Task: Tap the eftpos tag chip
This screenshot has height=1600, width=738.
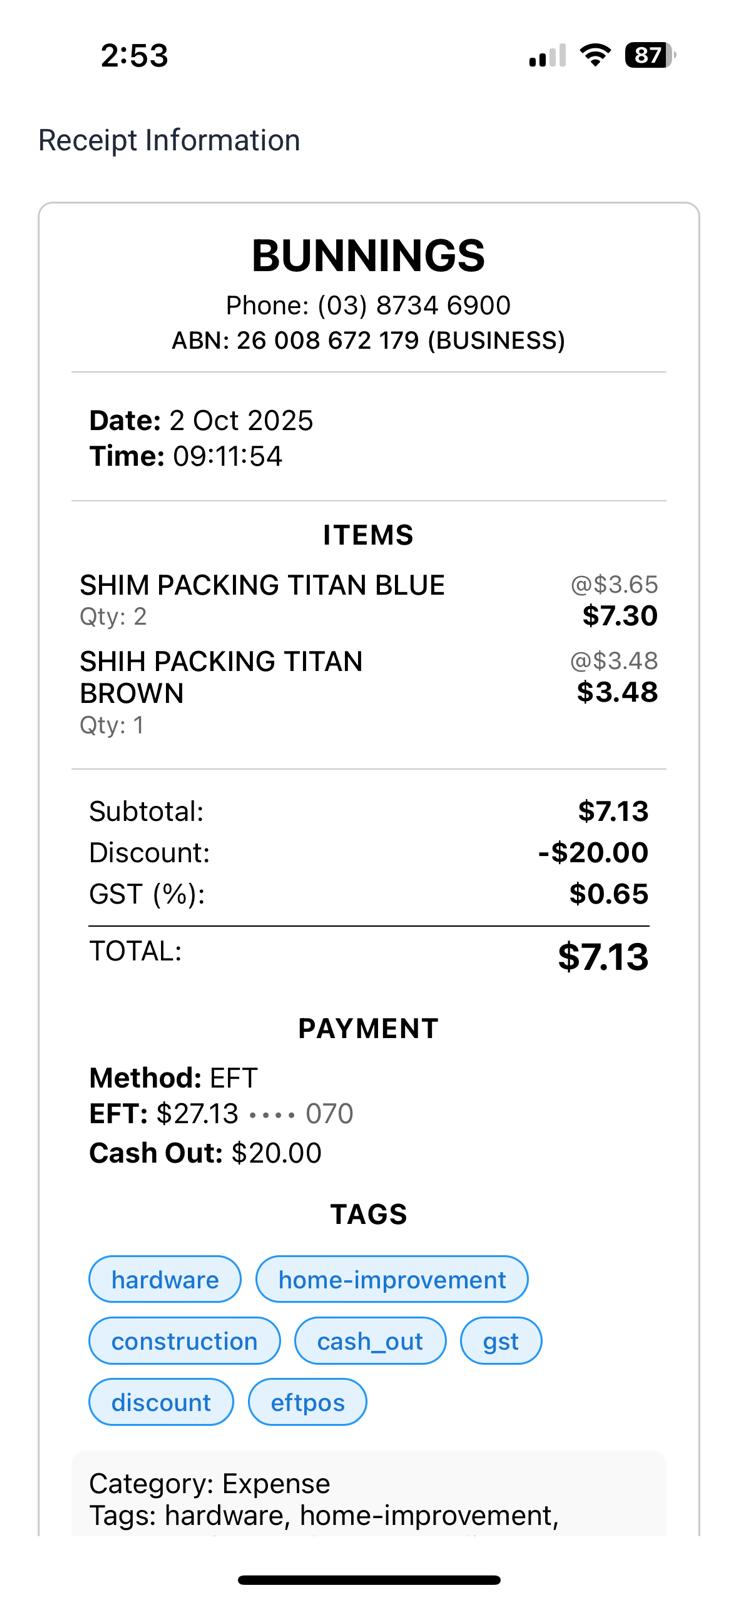Action: click(x=307, y=1402)
